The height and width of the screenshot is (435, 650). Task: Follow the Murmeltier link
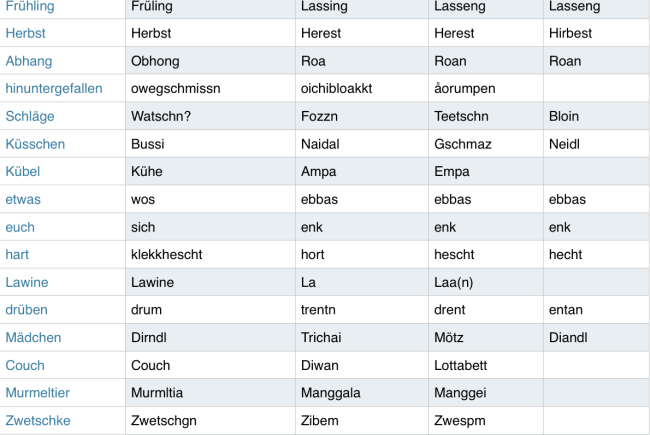[x=38, y=392]
